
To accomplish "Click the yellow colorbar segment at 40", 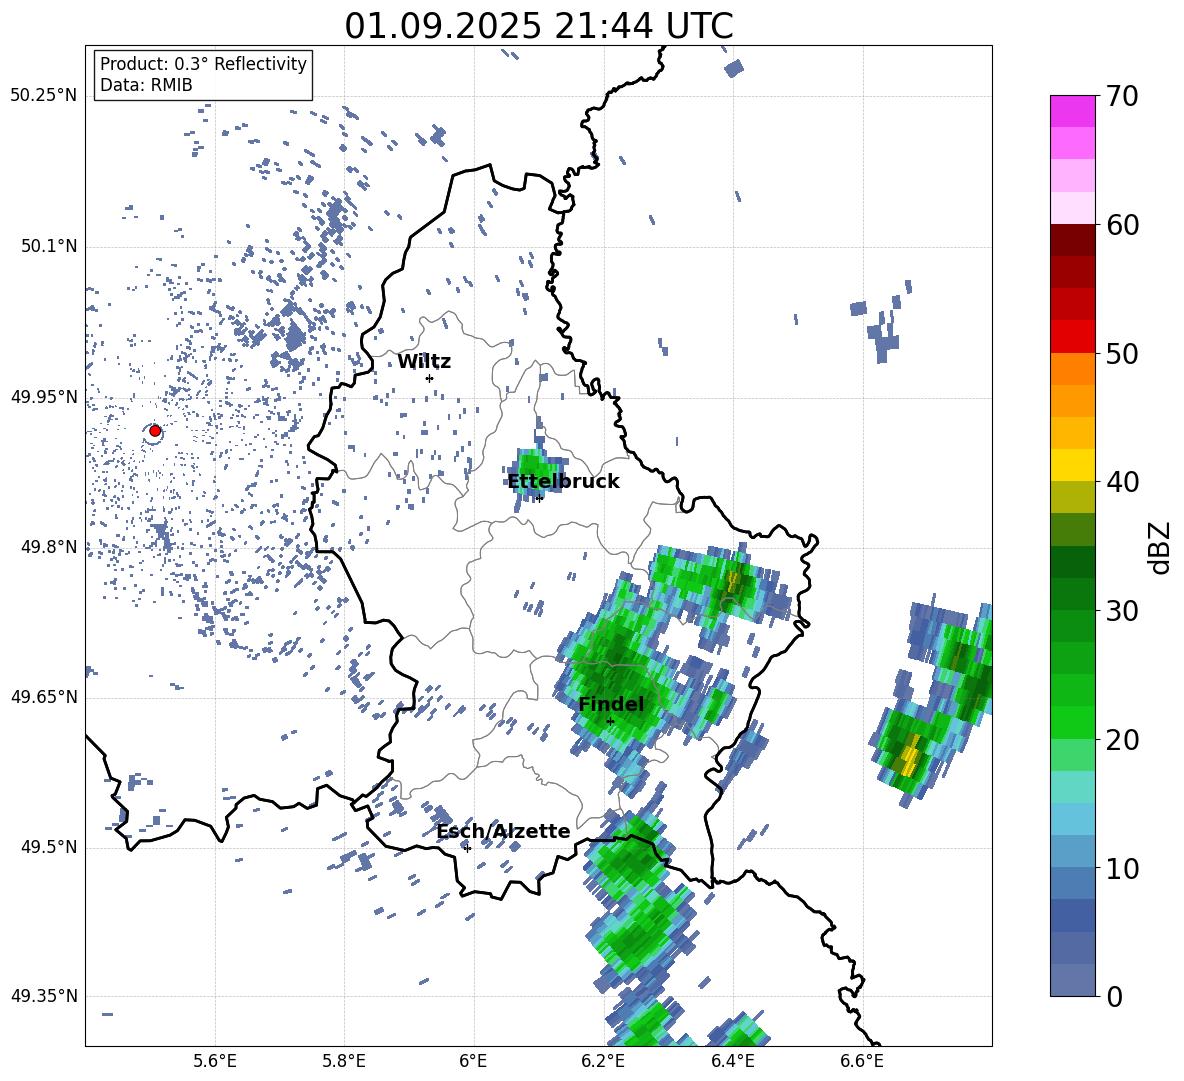I will [1072, 465].
